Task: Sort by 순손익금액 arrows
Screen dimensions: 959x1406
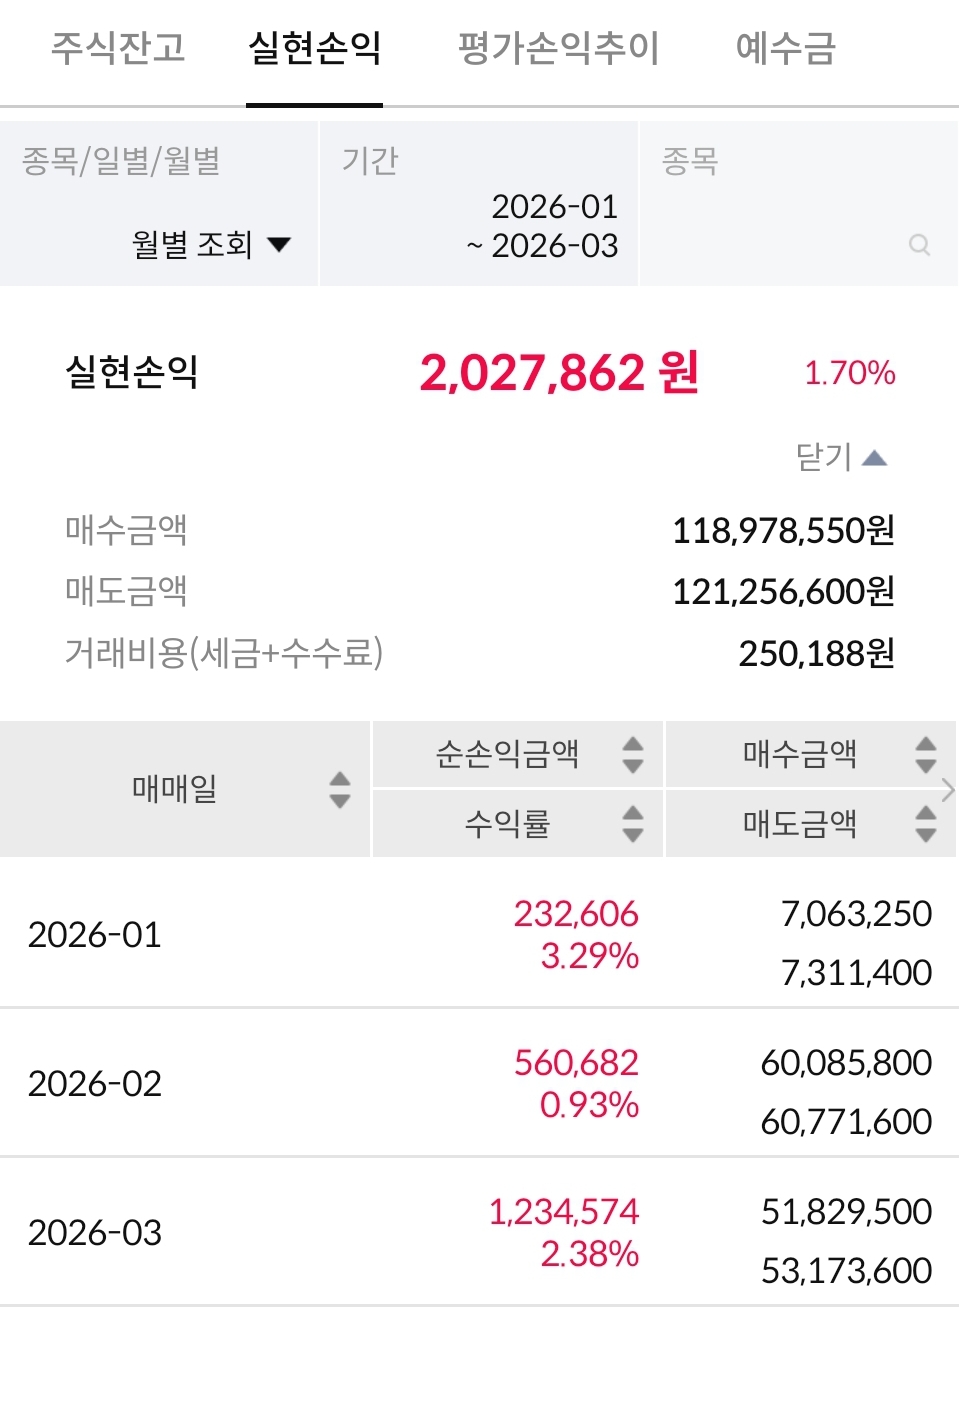Action: tap(632, 754)
